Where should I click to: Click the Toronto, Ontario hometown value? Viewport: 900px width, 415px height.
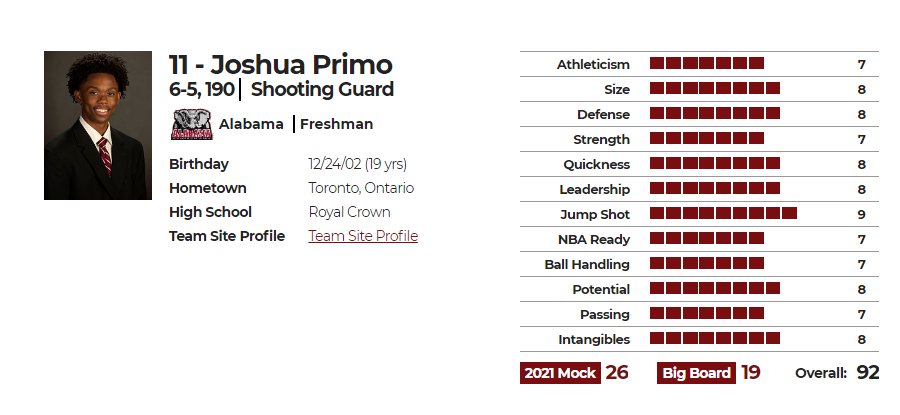click(x=361, y=188)
